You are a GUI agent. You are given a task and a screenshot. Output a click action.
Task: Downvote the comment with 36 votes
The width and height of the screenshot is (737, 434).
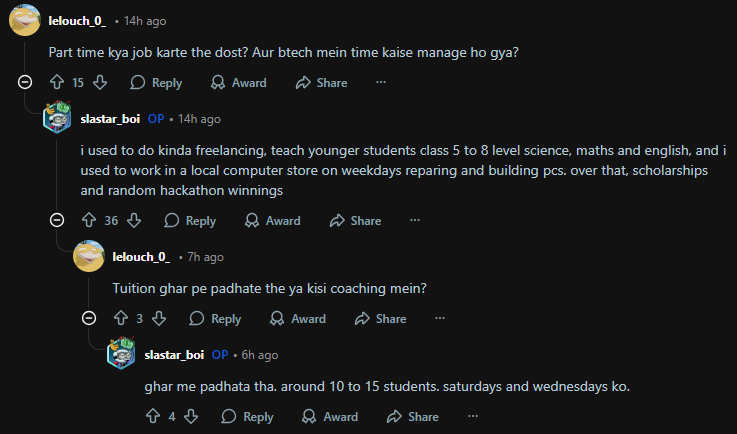point(134,220)
